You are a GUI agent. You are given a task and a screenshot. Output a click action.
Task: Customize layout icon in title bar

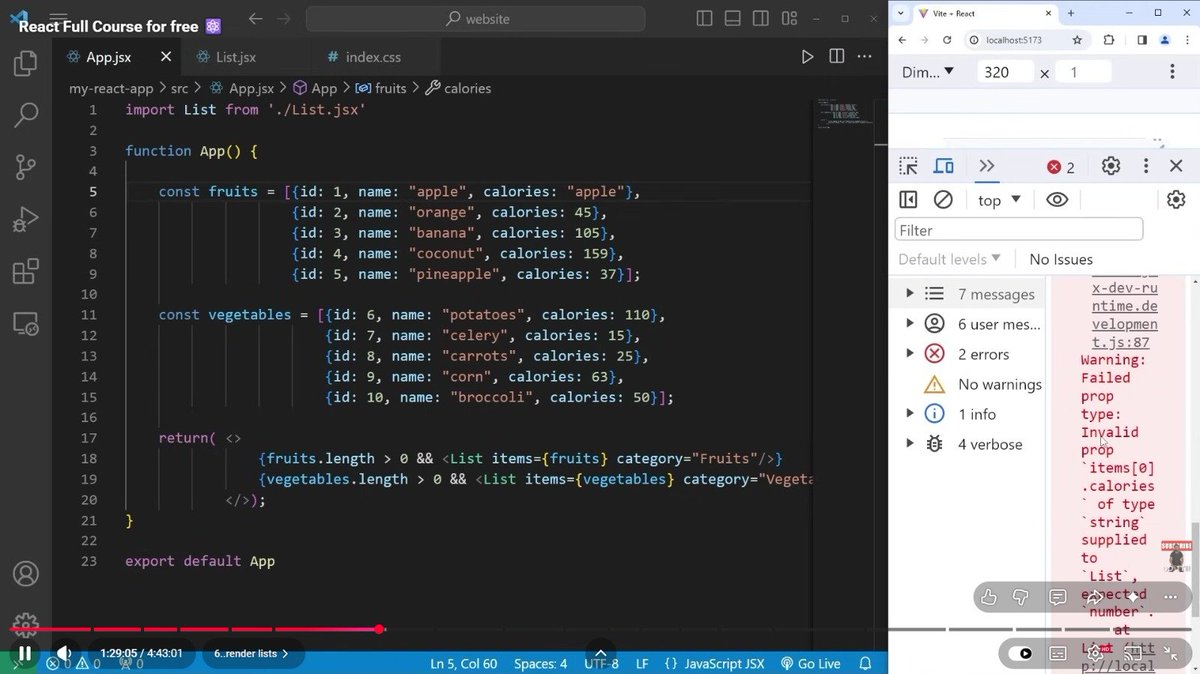[x=789, y=18]
